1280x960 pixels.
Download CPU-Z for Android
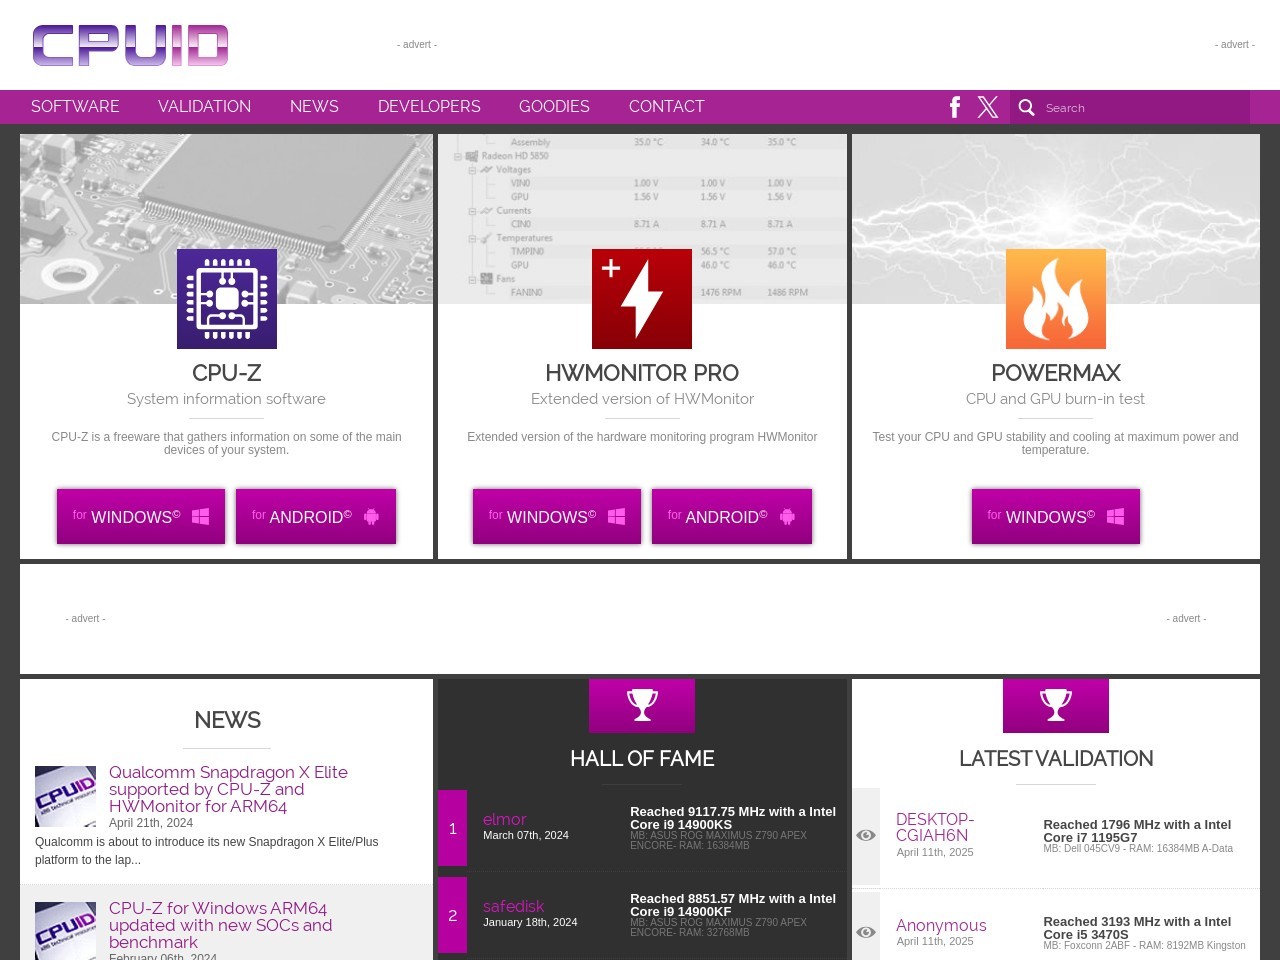pyautogui.click(x=316, y=516)
